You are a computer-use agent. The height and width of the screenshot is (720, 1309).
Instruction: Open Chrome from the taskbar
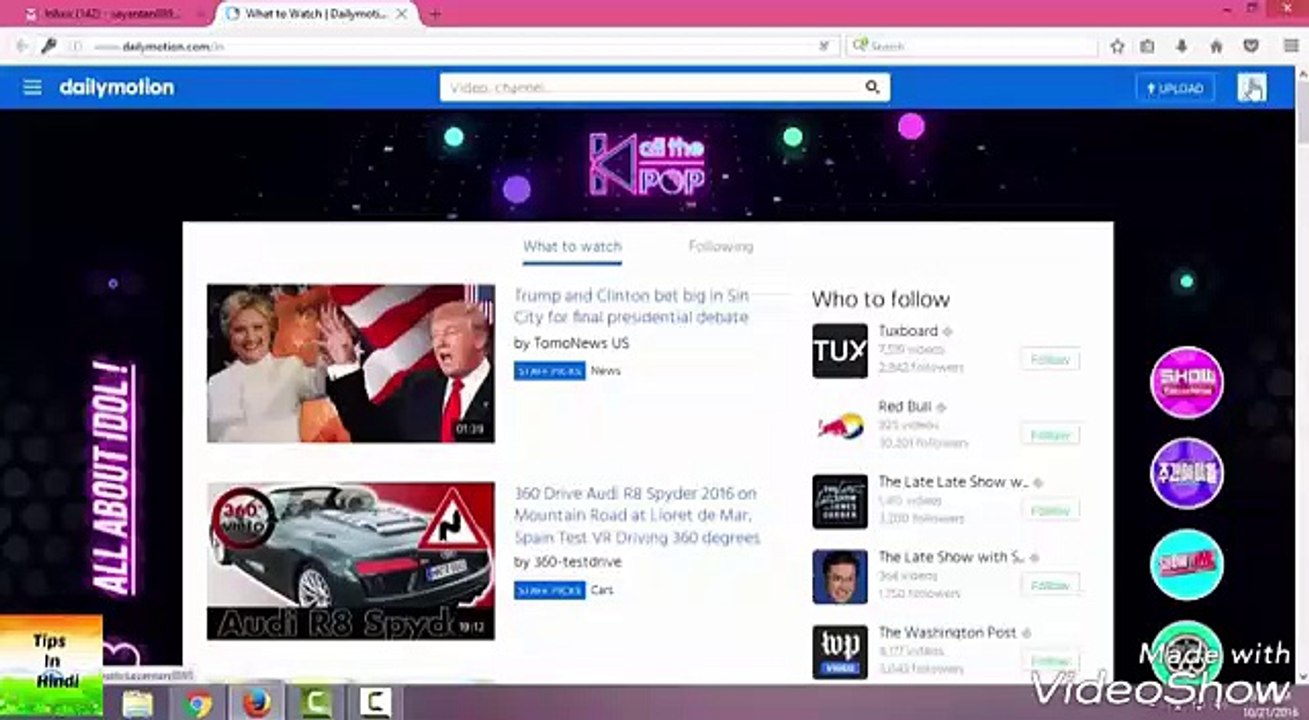click(197, 704)
